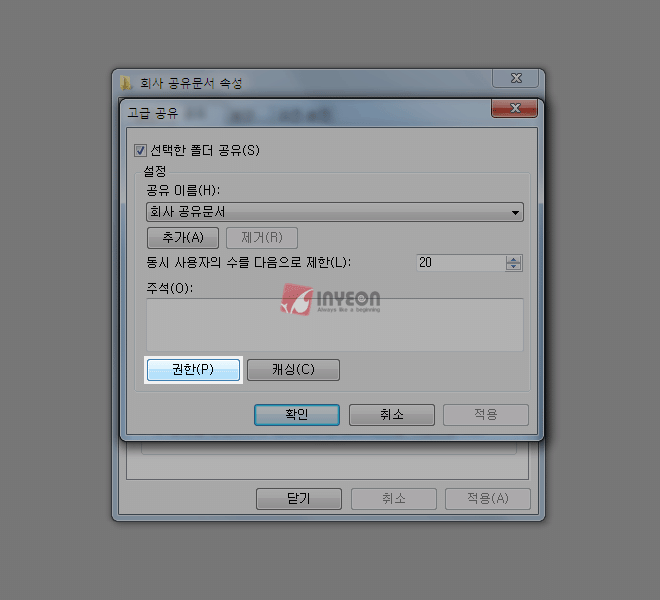Viewport: 660px width, 600px height.
Task: Click the 권한(P) permissions button
Action: 193,370
